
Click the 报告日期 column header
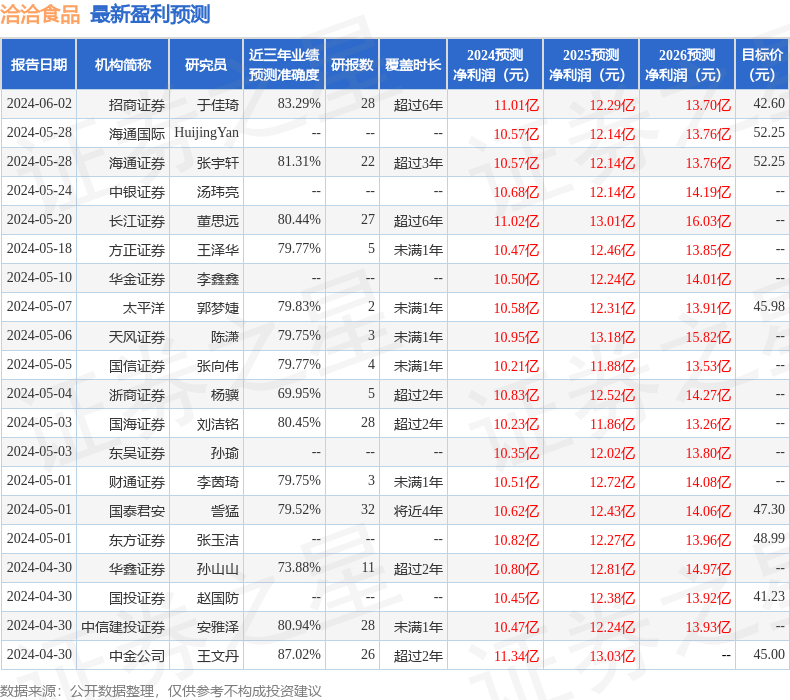tap(39, 65)
